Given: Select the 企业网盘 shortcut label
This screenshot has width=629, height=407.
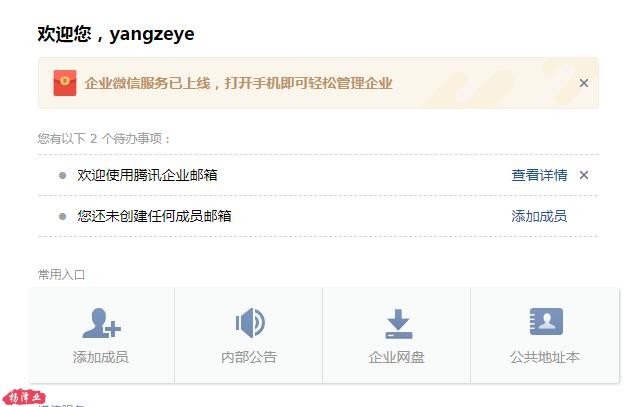Looking at the screenshot, I should tap(396, 357).
